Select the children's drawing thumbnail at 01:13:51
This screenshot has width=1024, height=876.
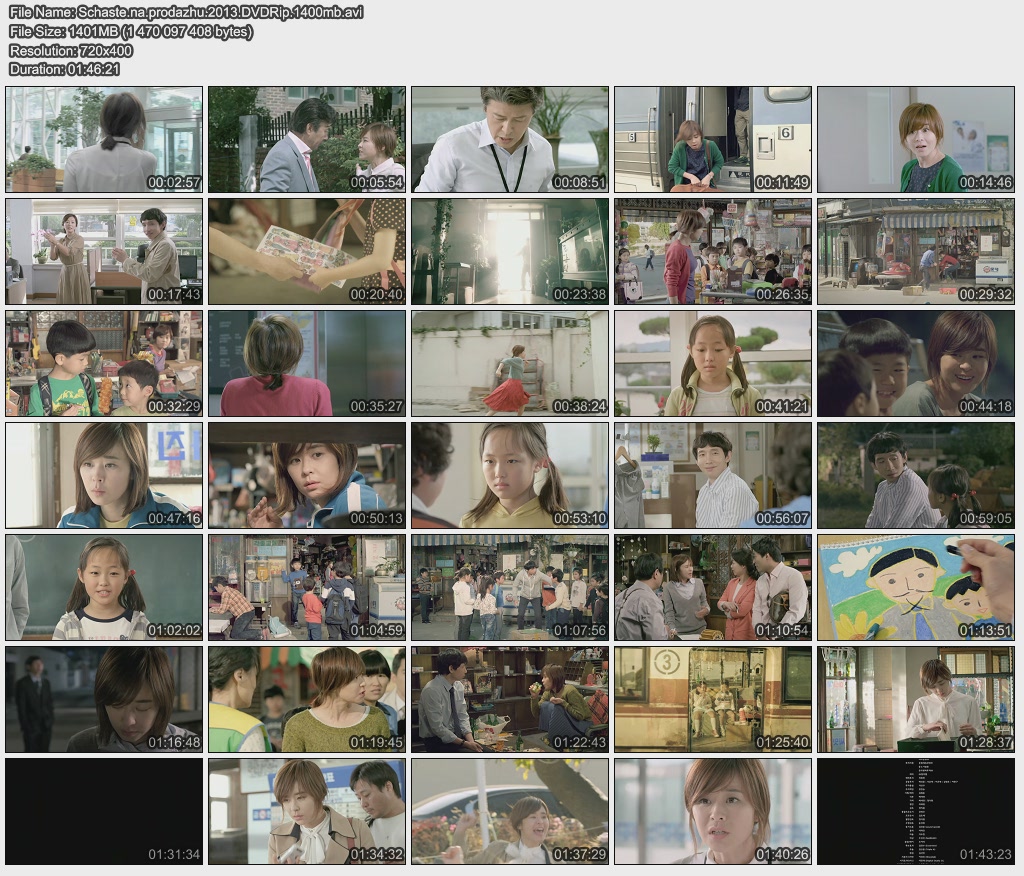click(916, 587)
